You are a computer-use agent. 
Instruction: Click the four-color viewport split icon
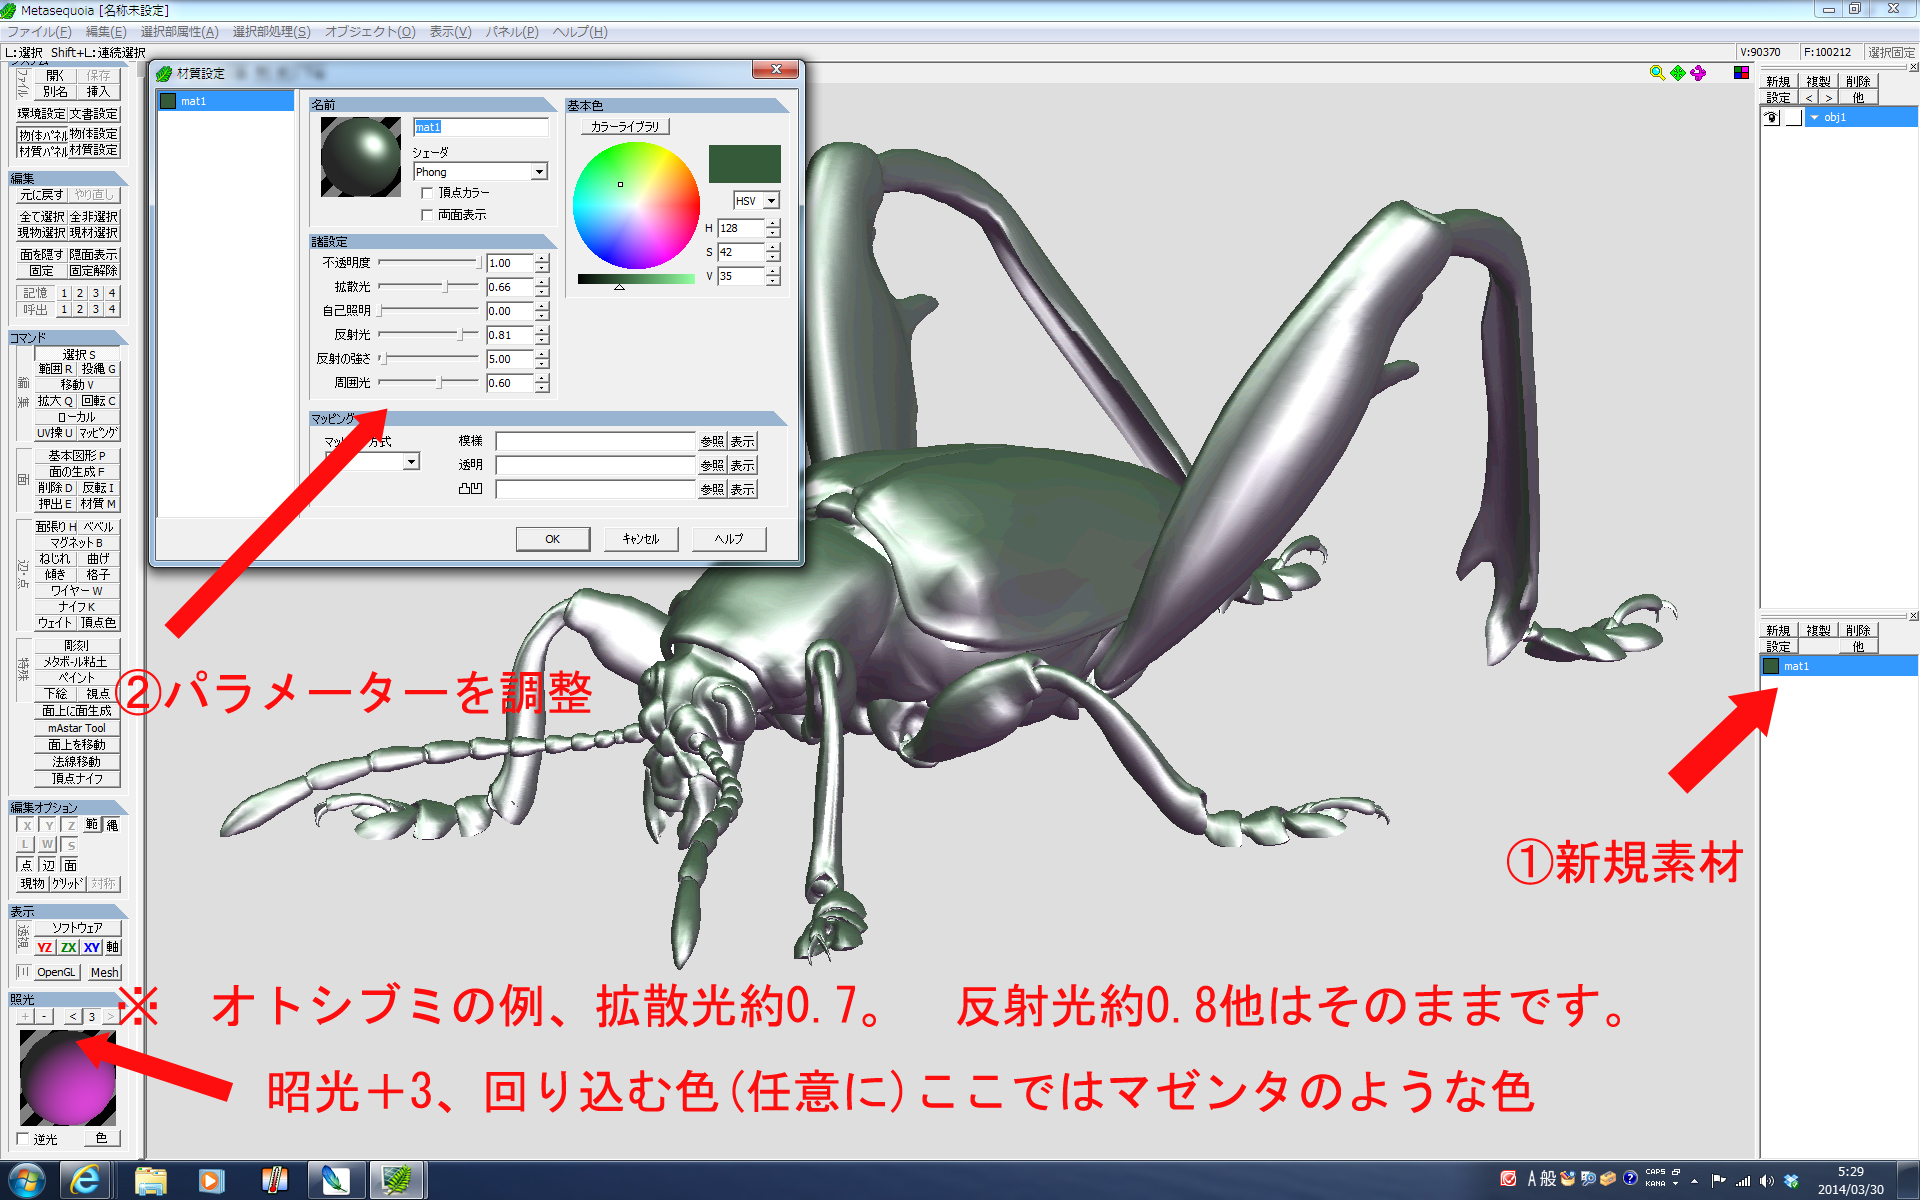[x=1741, y=73]
